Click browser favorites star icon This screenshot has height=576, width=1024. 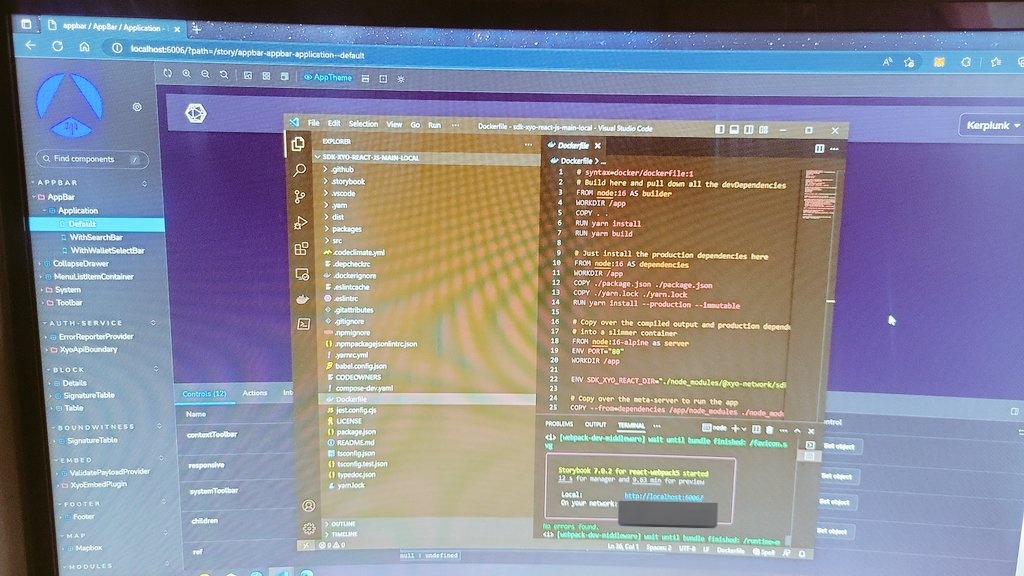pyautogui.click(x=909, y=63)
